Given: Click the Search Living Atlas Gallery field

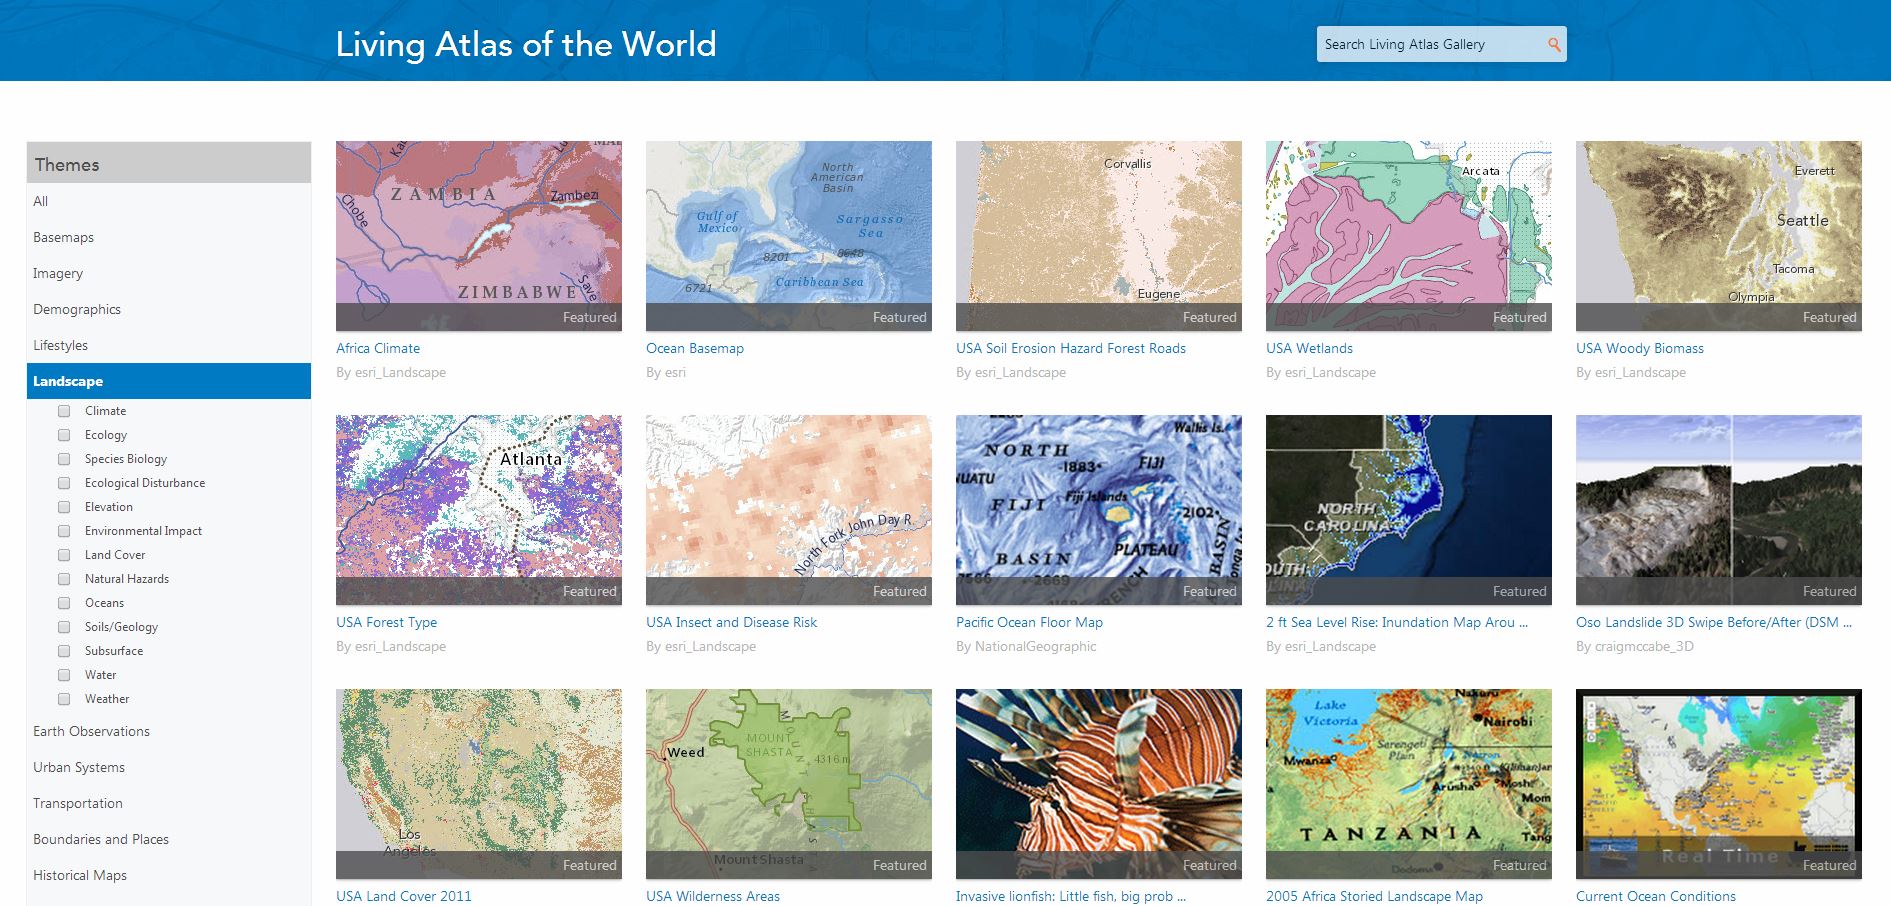Looking at the screenshot, I should pyautogui.click(x=1441, y=44).
